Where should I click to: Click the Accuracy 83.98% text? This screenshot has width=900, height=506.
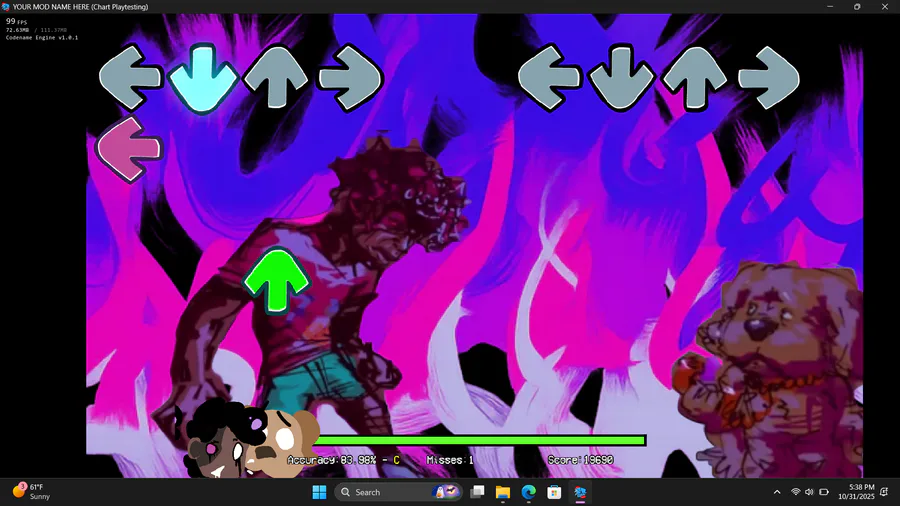(x=343, y=460)
